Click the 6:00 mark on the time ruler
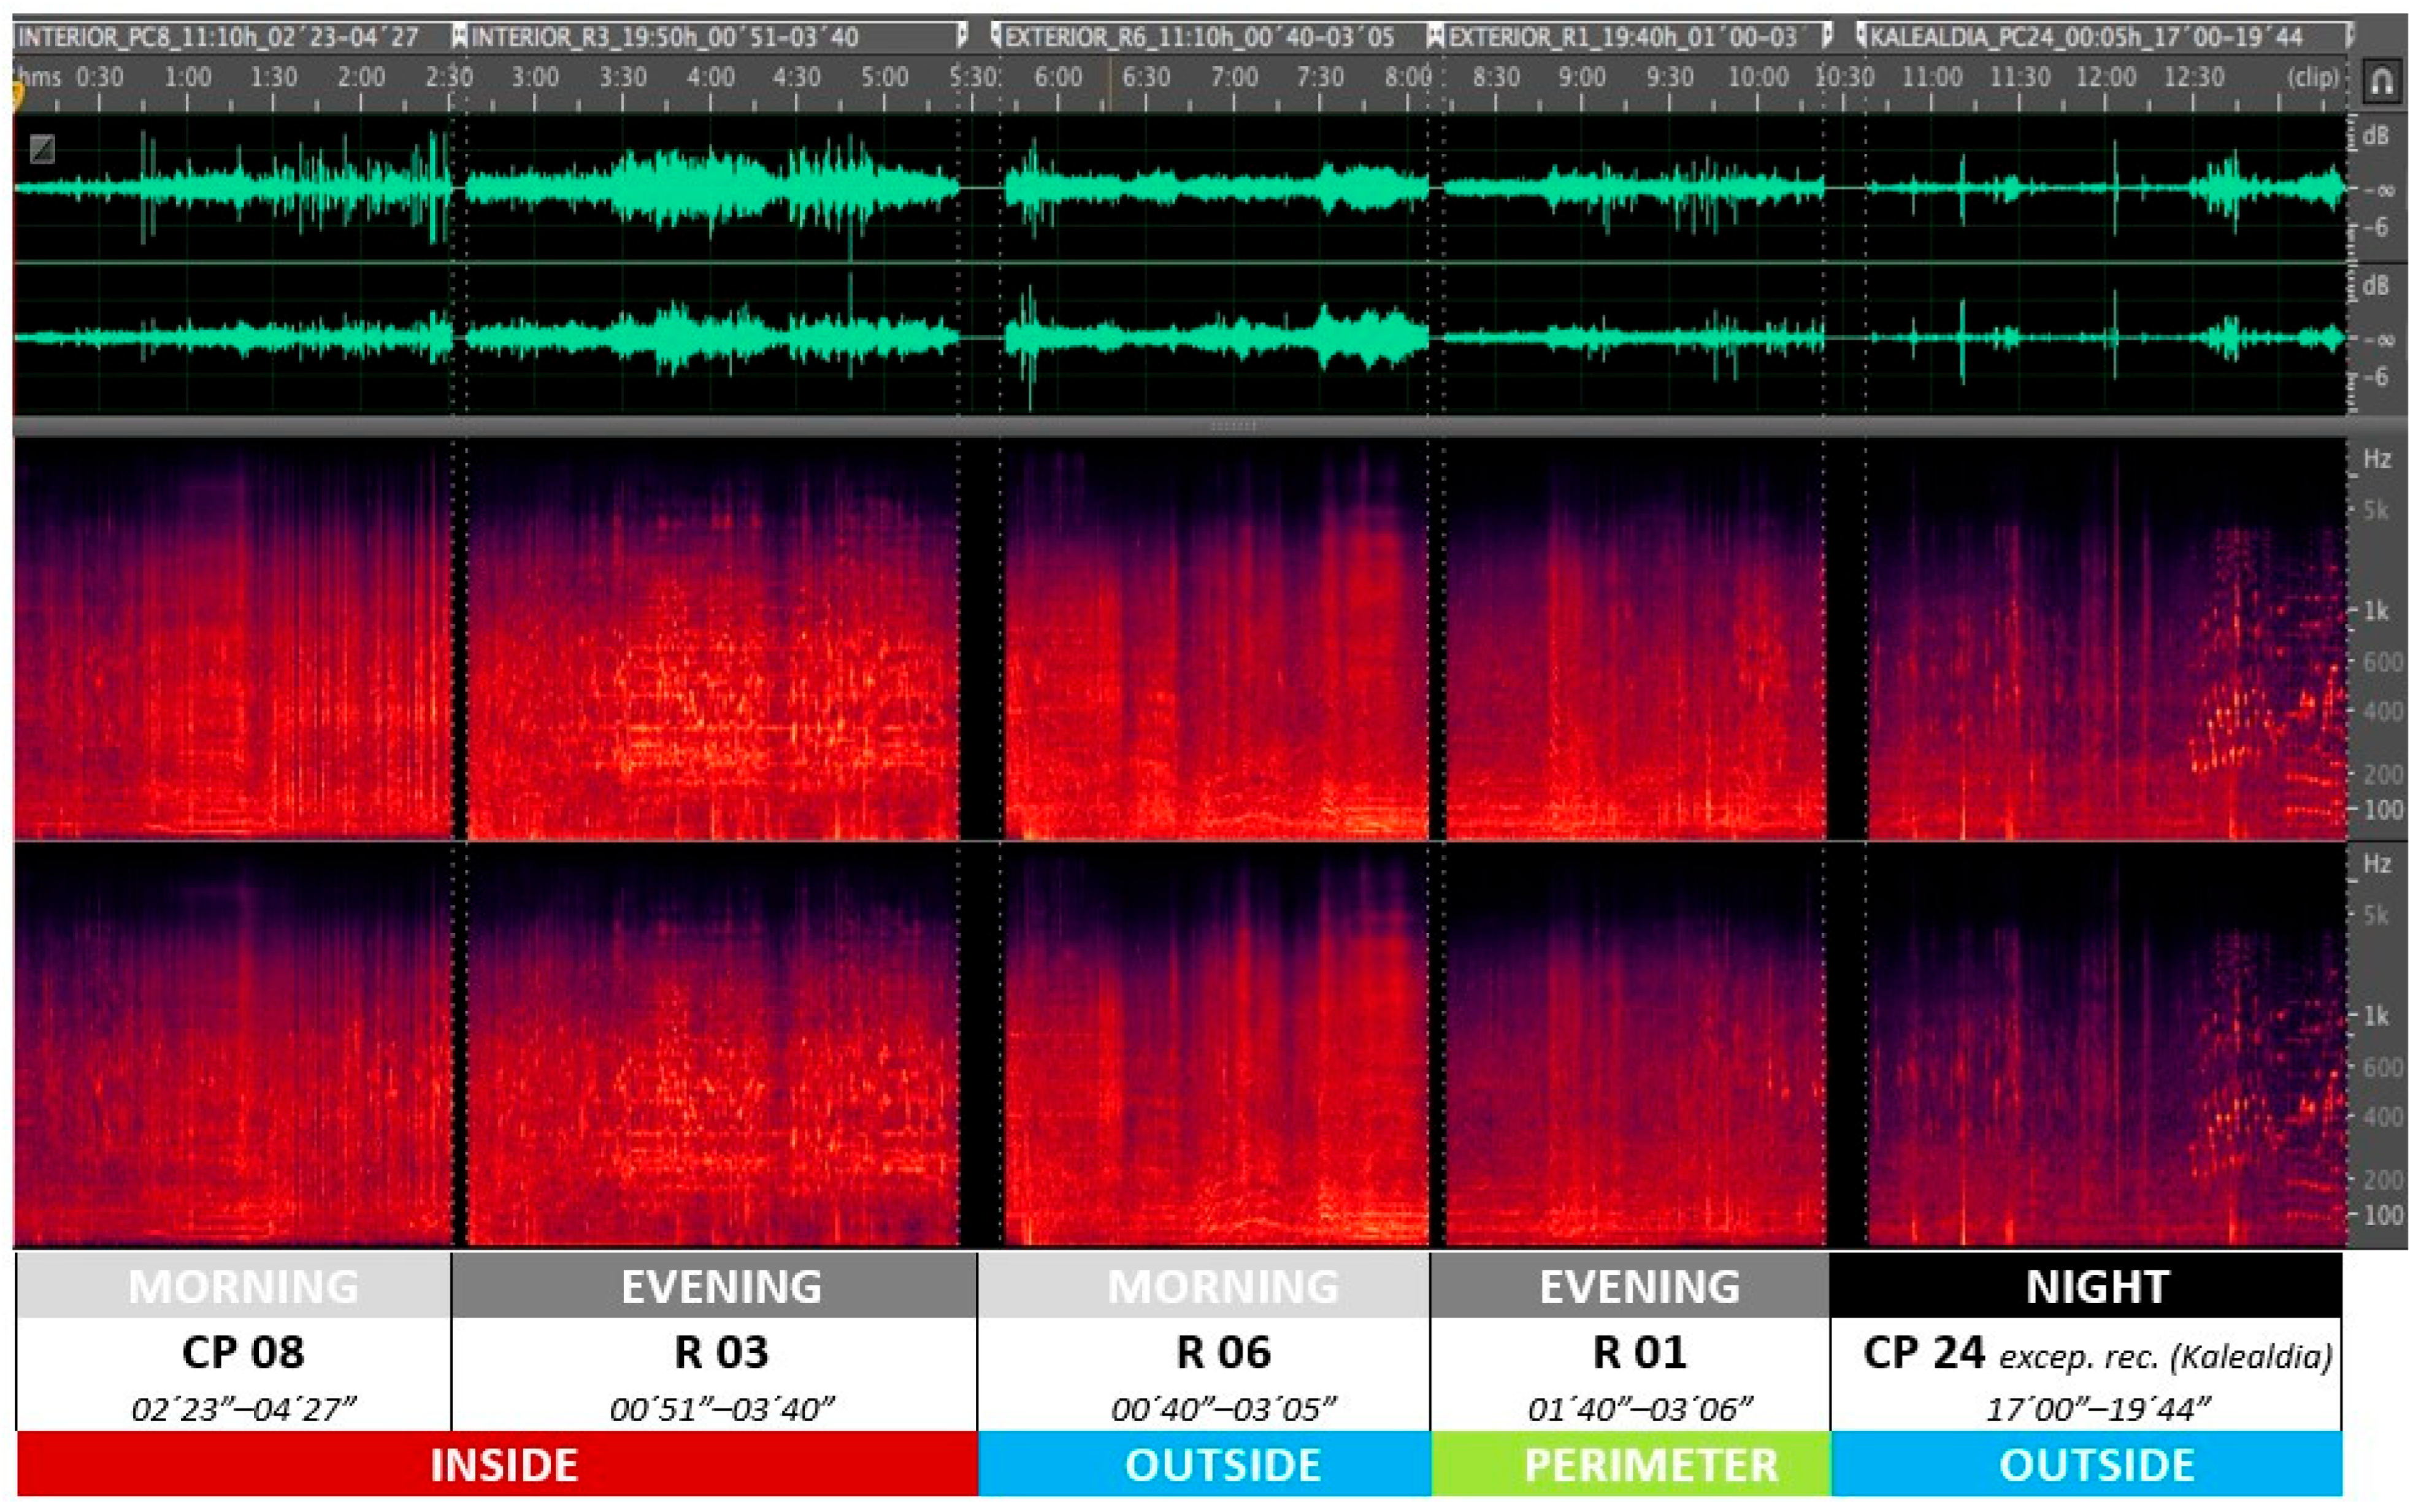Viewport: 2421px width, 1512px height. pos(1058,77)
